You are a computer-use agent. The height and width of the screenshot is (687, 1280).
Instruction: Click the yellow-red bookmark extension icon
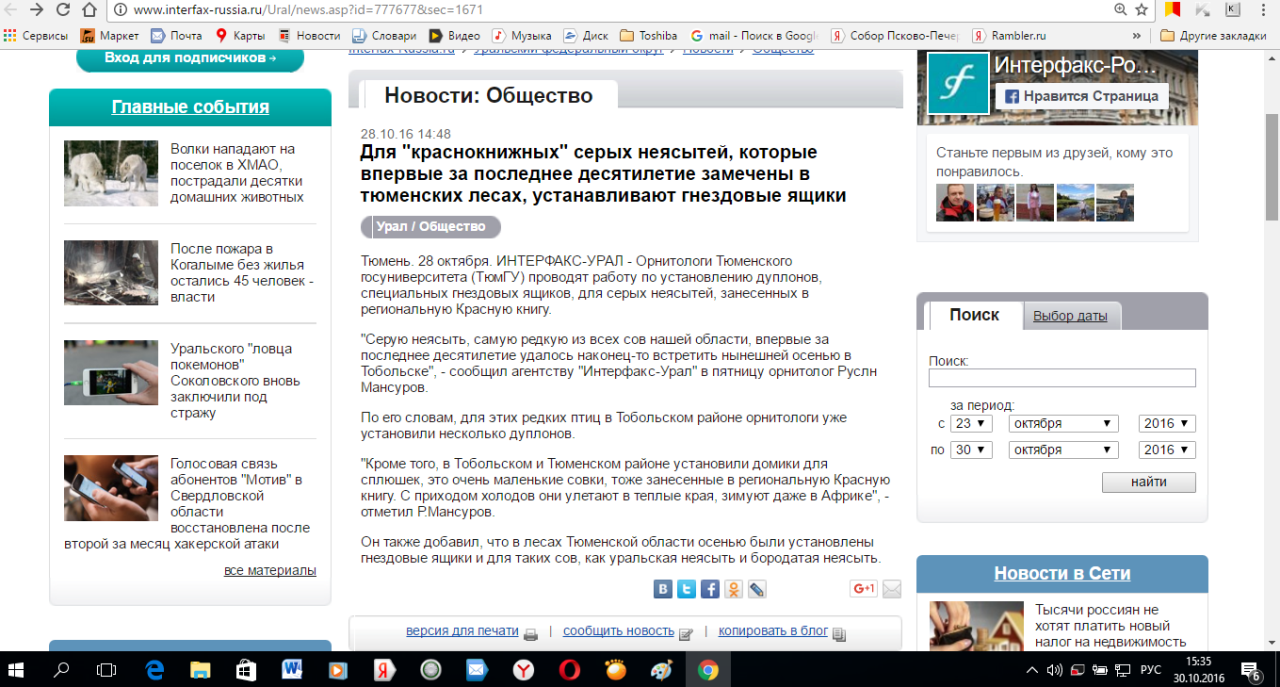[x=1173, y=10]
